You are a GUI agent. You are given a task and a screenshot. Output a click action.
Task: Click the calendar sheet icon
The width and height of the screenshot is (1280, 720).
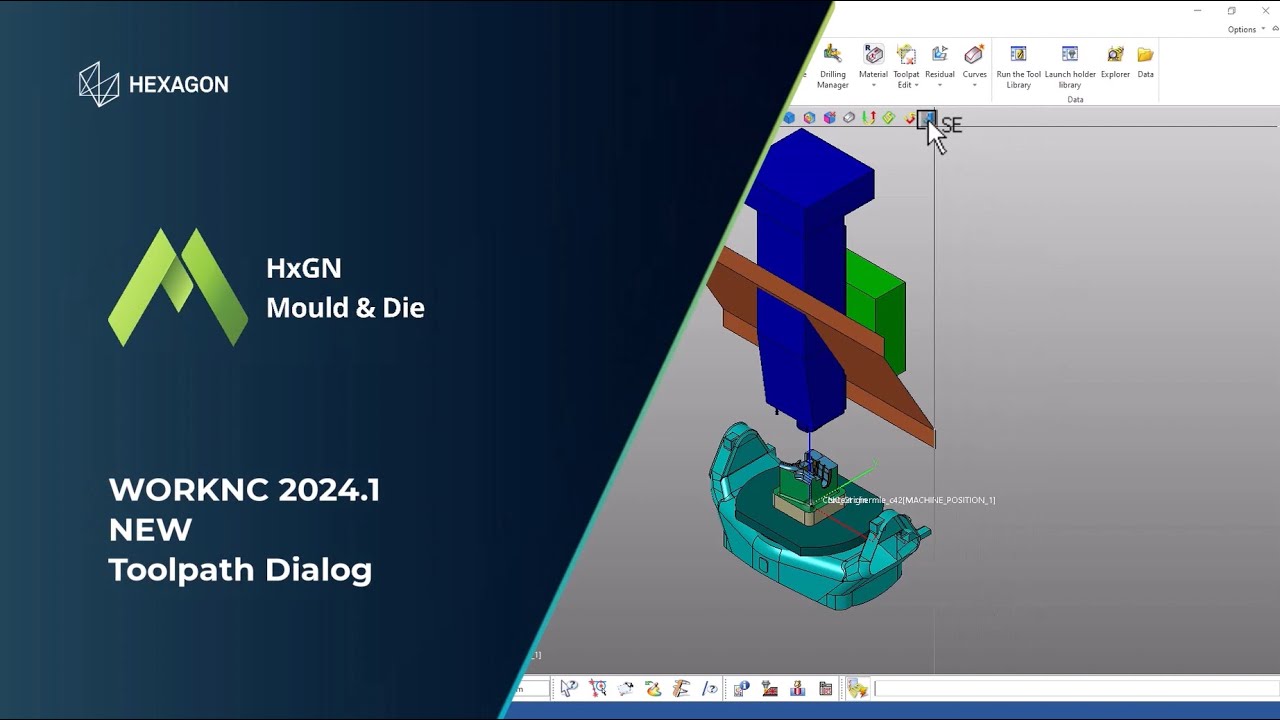[825, 688]
